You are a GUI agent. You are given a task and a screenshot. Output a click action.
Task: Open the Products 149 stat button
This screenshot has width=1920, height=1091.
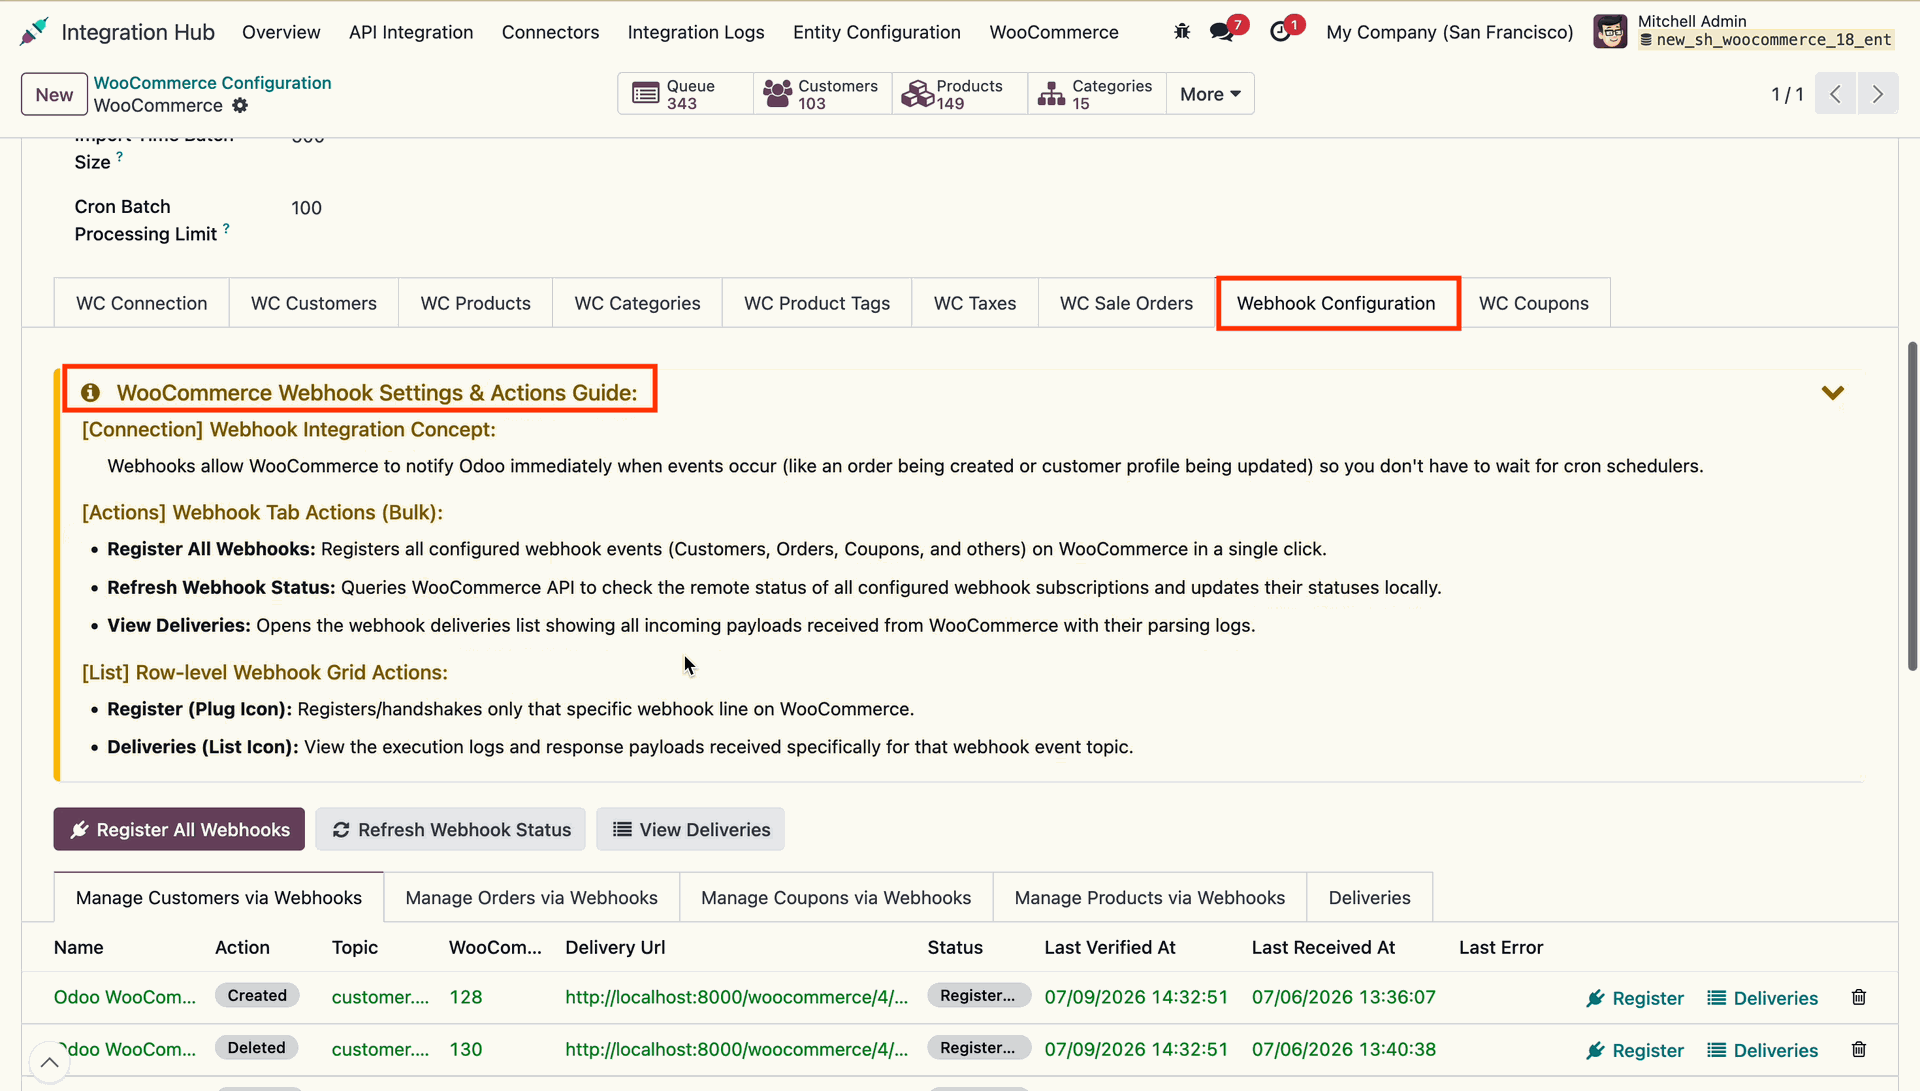(959, 94)
